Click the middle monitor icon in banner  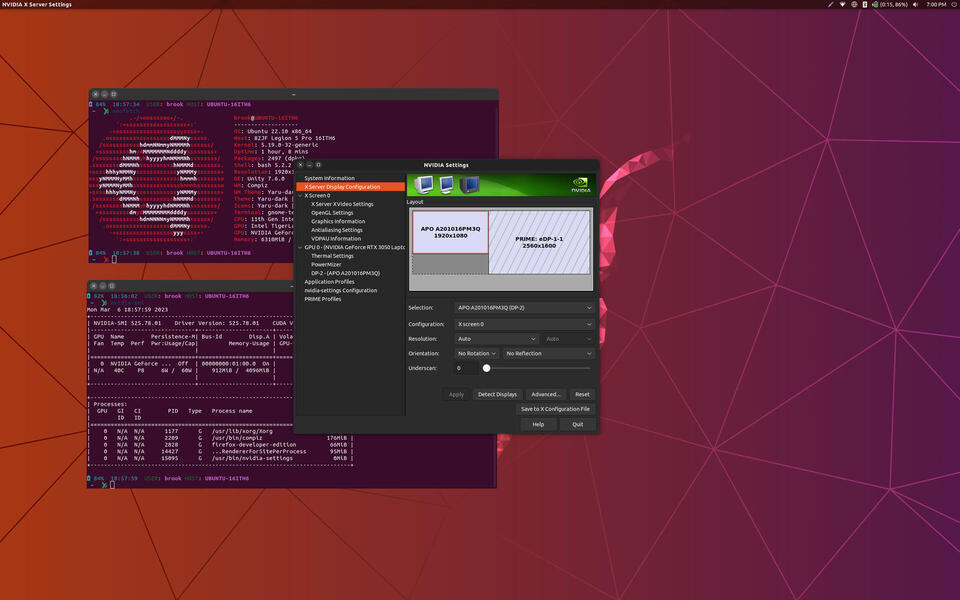[x=446, y=184]
